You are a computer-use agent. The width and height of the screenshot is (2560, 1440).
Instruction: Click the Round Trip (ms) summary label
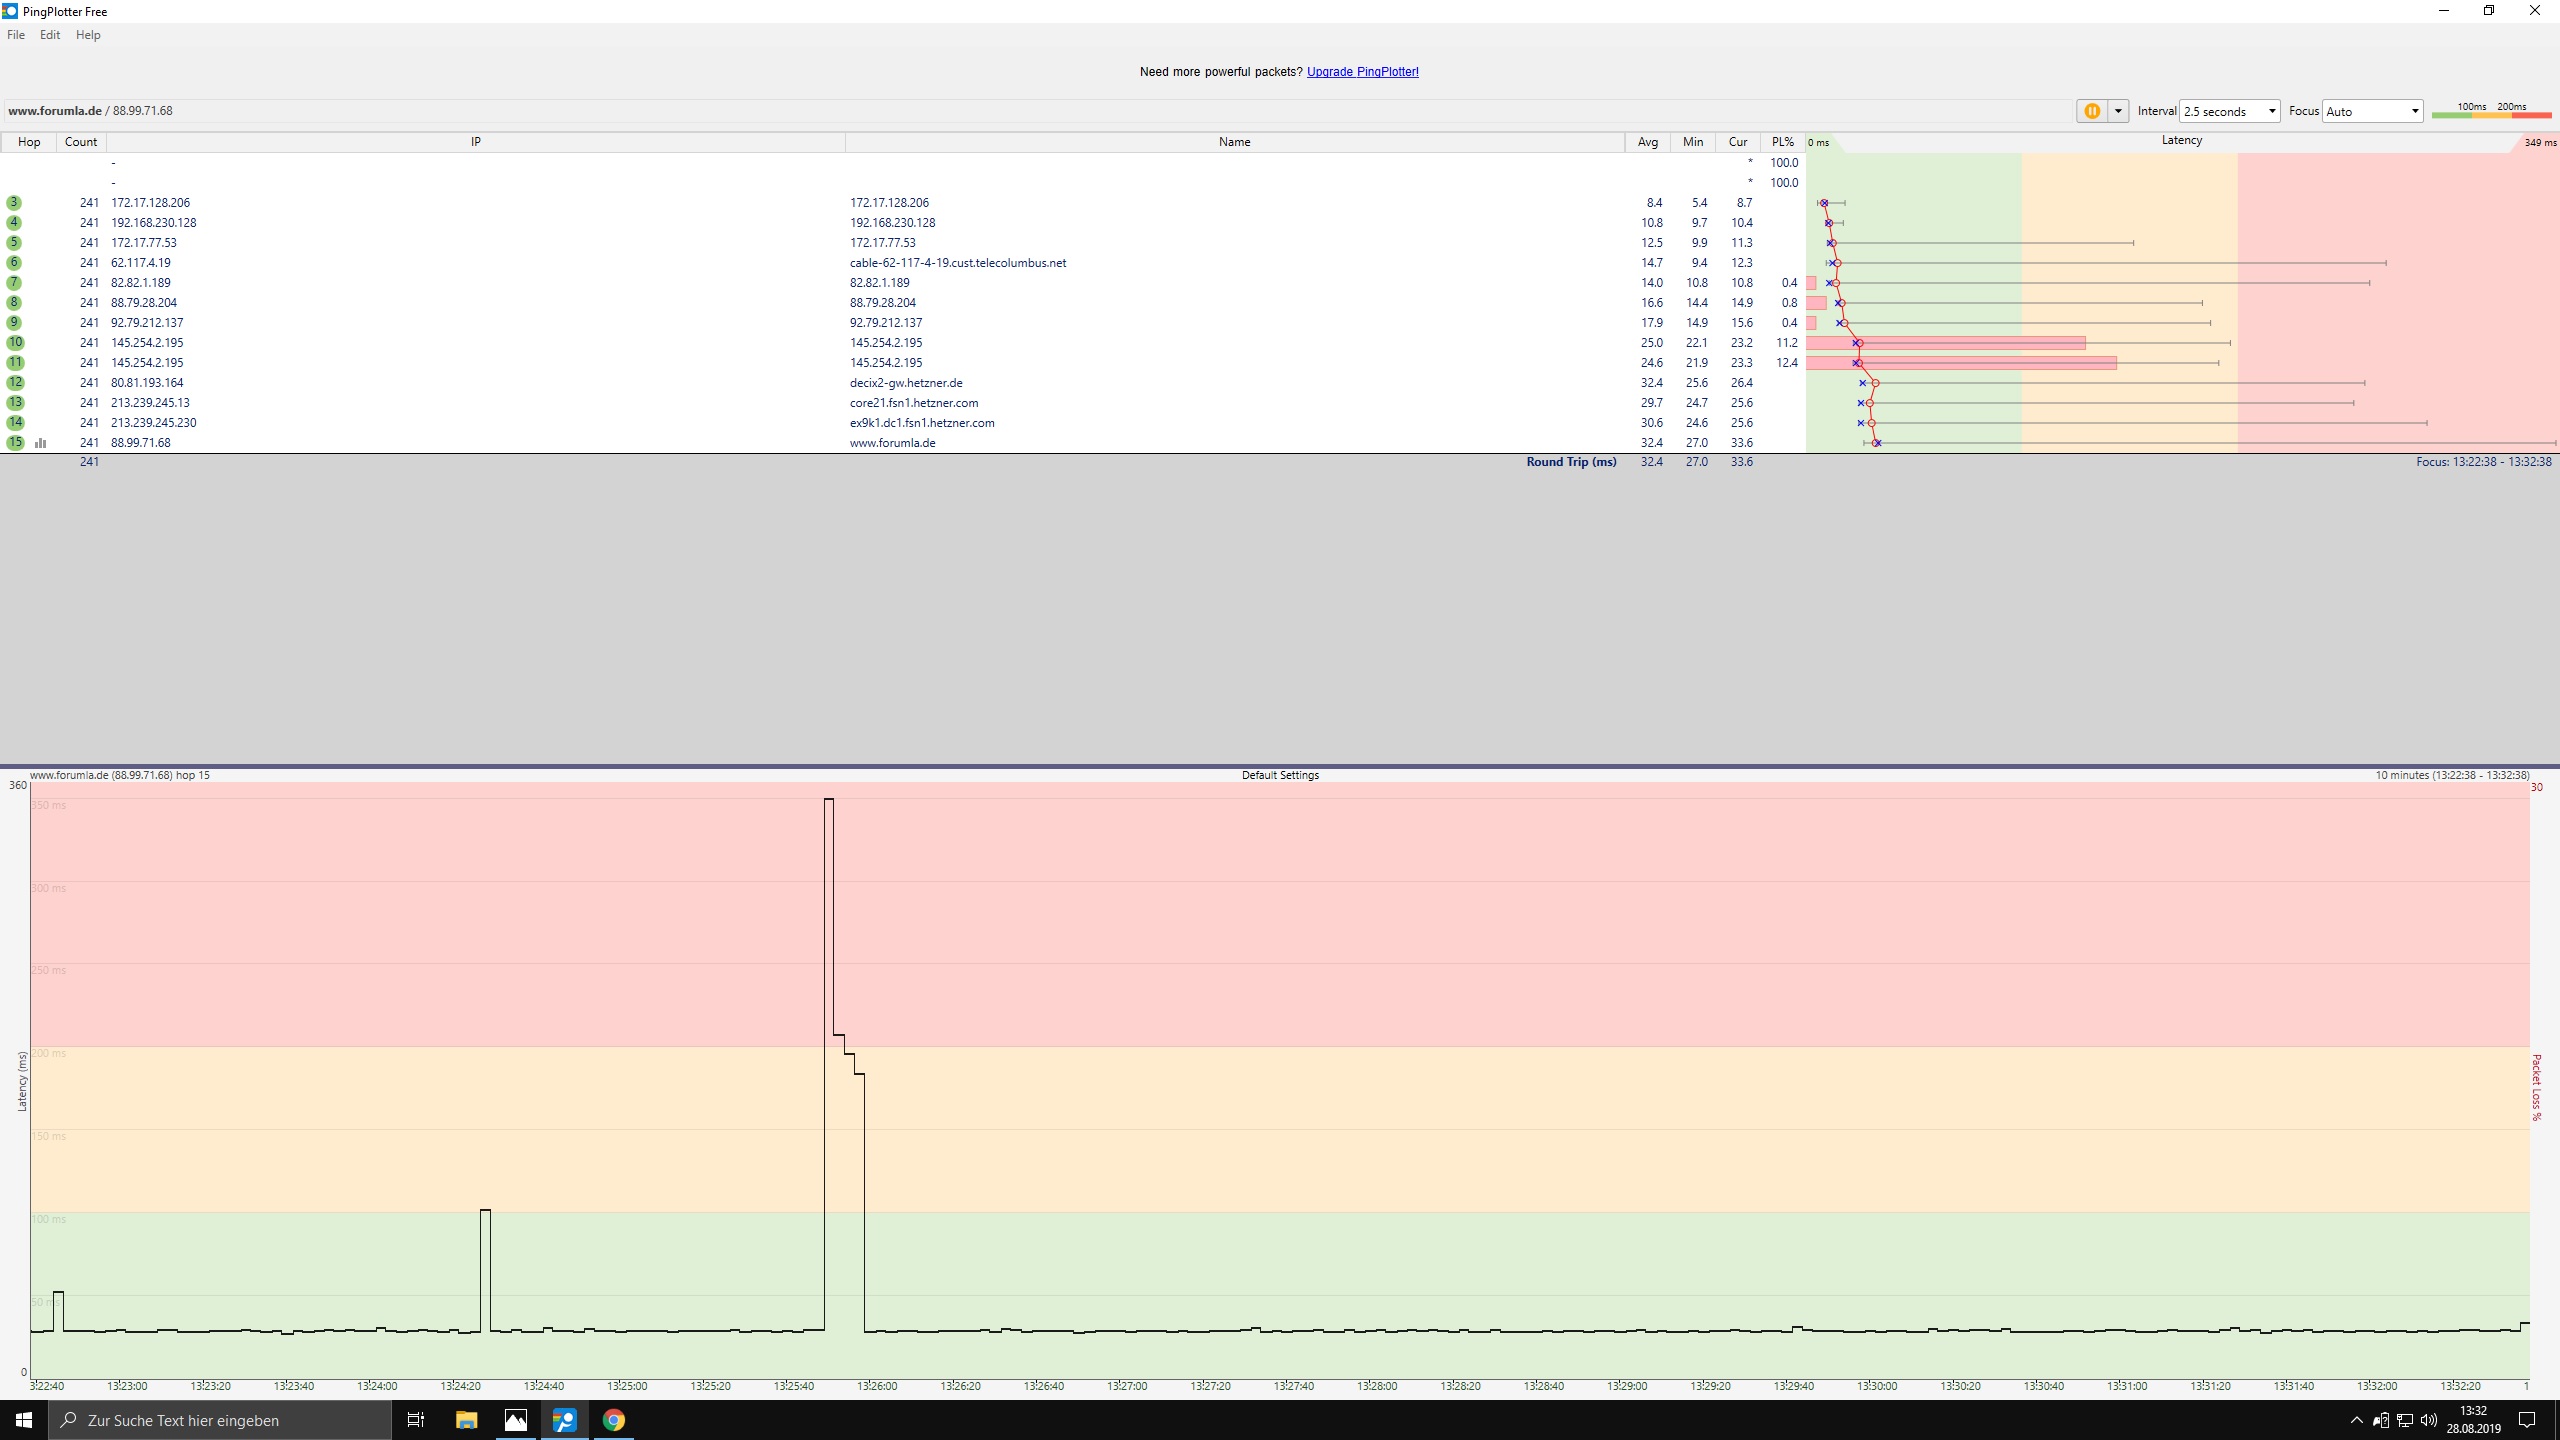(x=1571, y=462)
